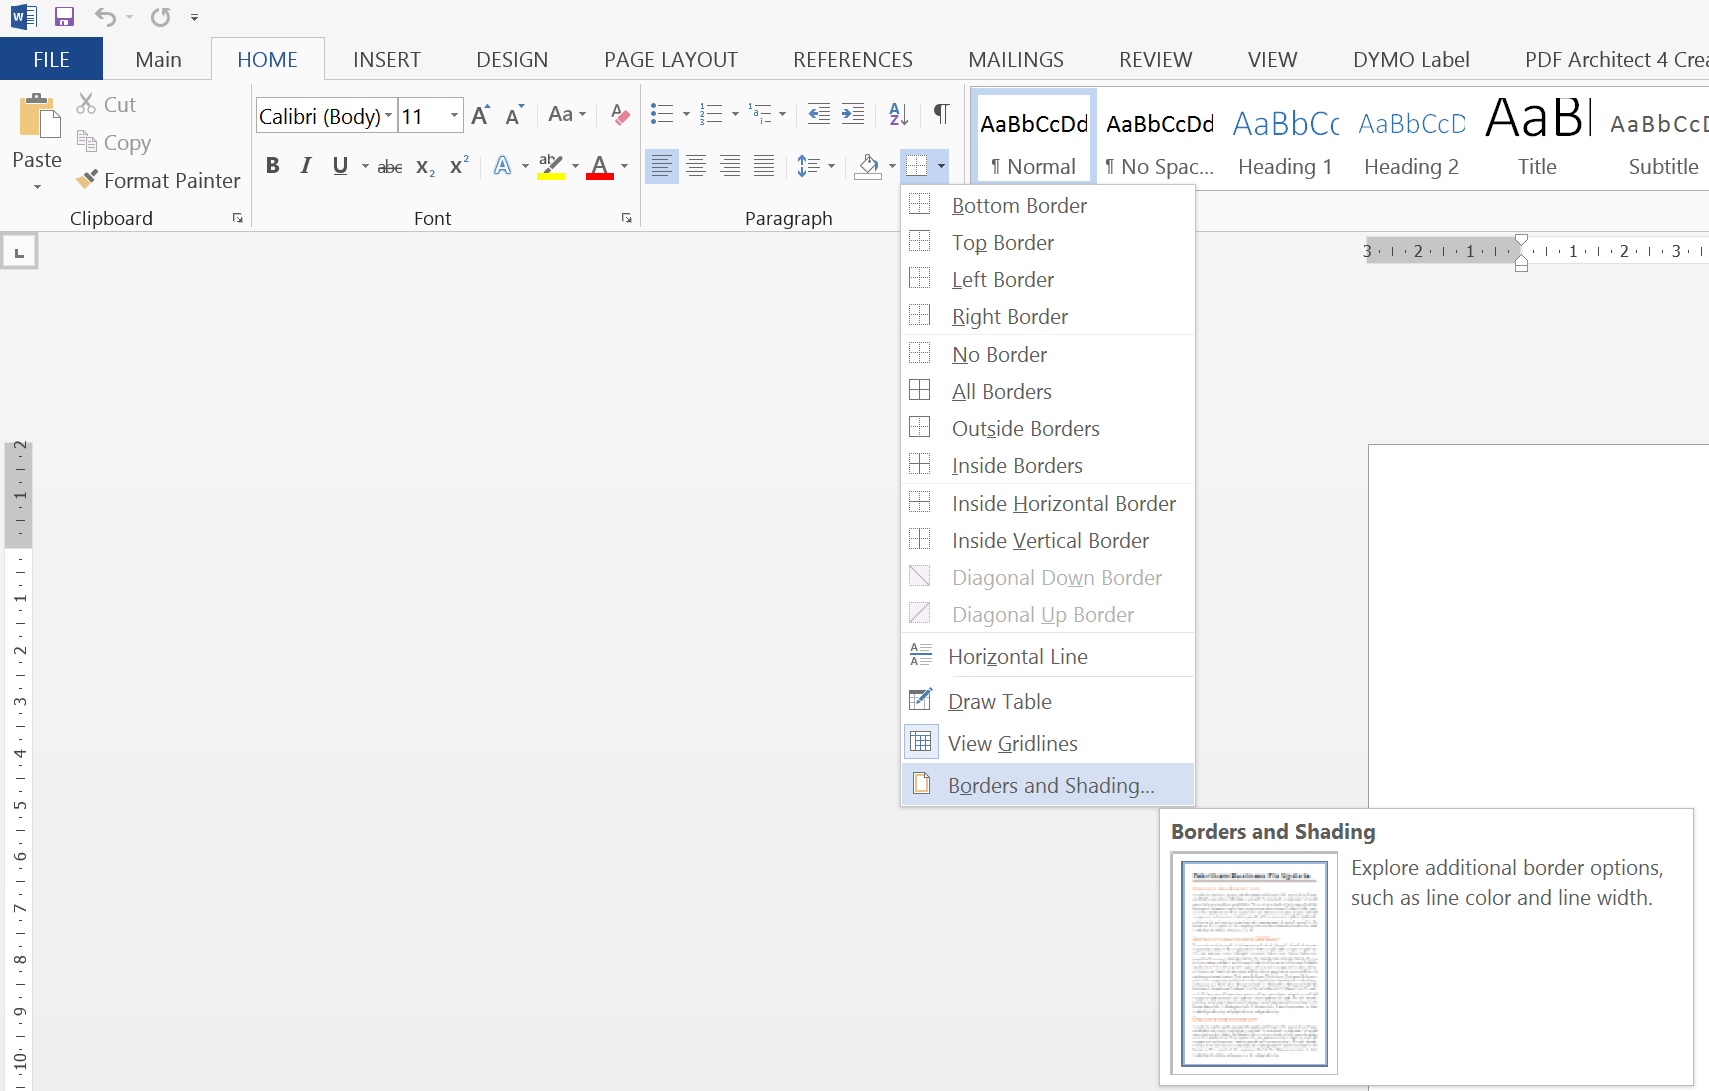Image resolution: width=1709 pixels, height=1091 pixels.
Task: Click the Decrease Indent icon
Action: click(x=818, y=114)
